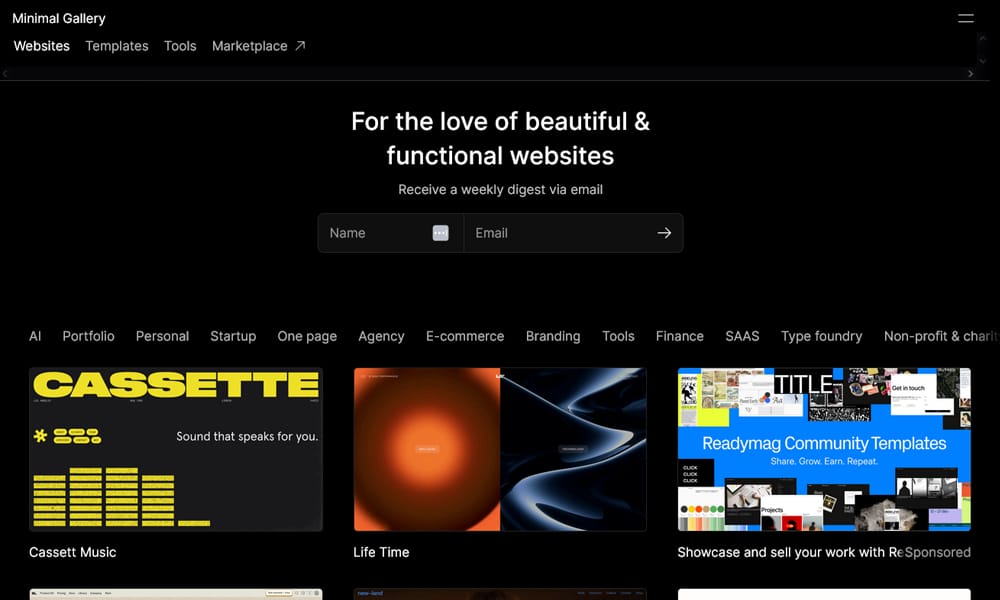
Task: Filter websites by Type foundry
Action: (821, 336)
